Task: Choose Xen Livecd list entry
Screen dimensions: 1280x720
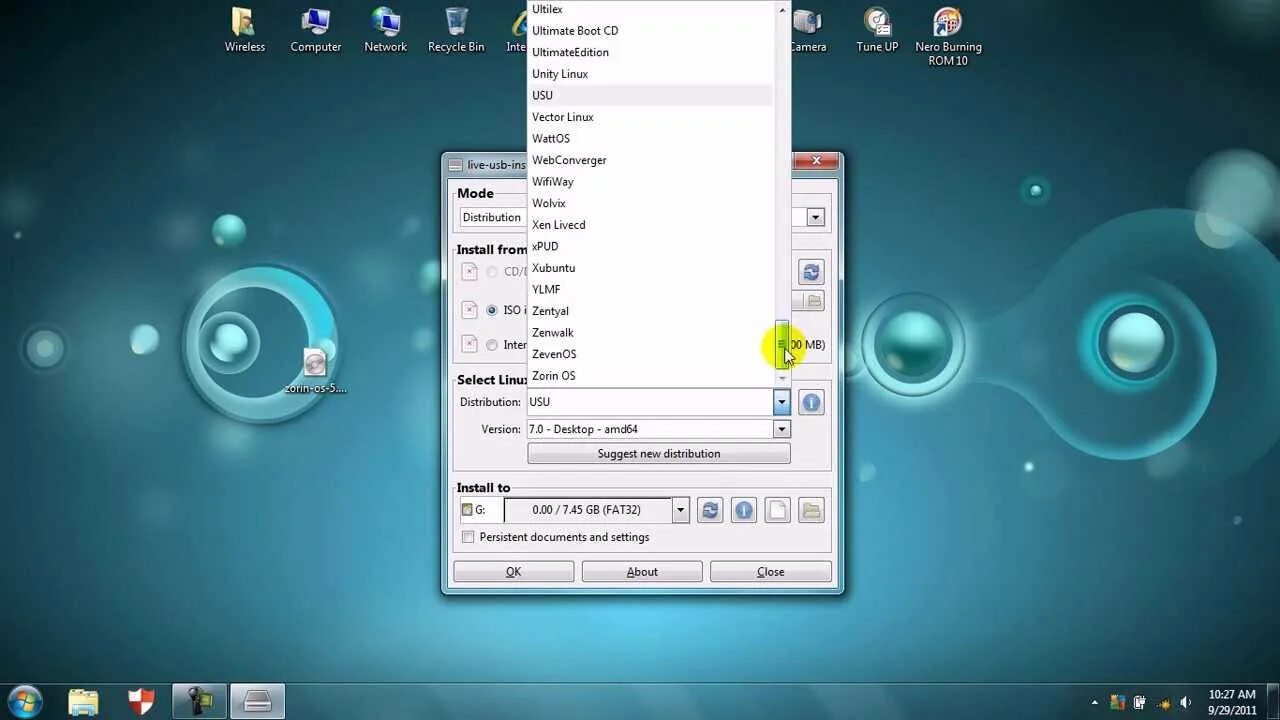Action: [651, 225]
